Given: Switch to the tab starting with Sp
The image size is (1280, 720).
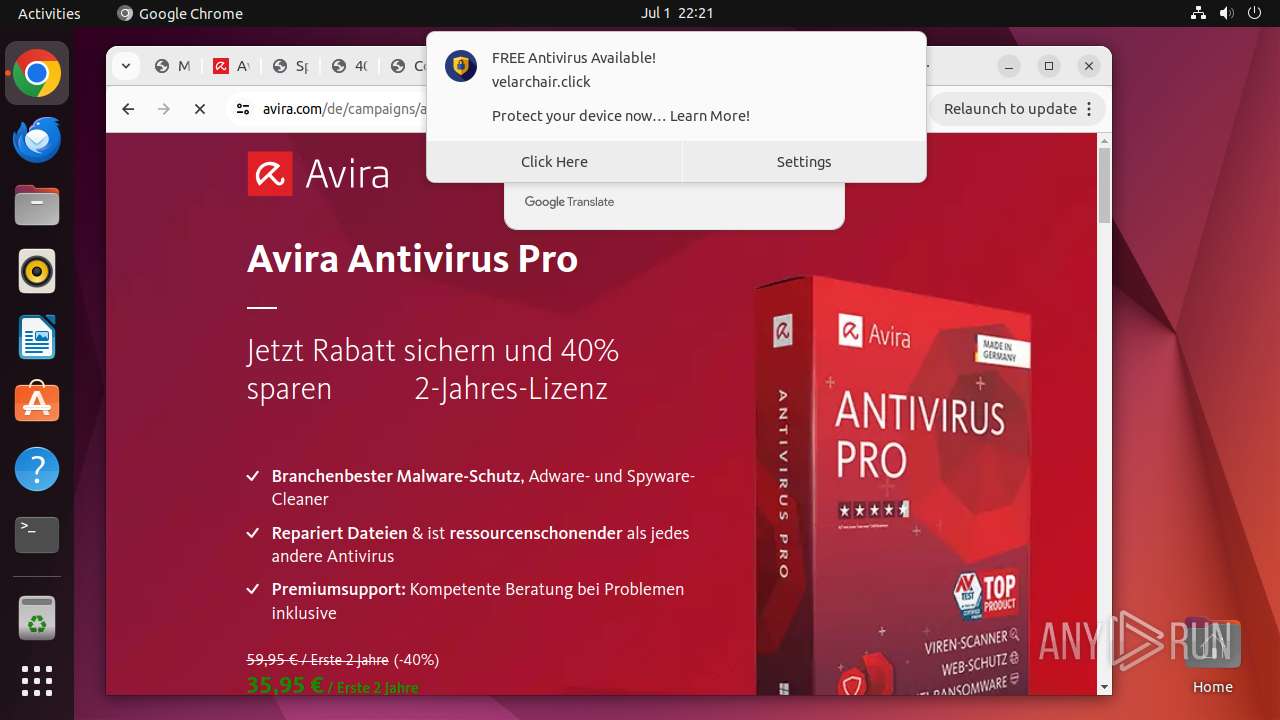Looking at the screenshot, I should tap(290, 66).
